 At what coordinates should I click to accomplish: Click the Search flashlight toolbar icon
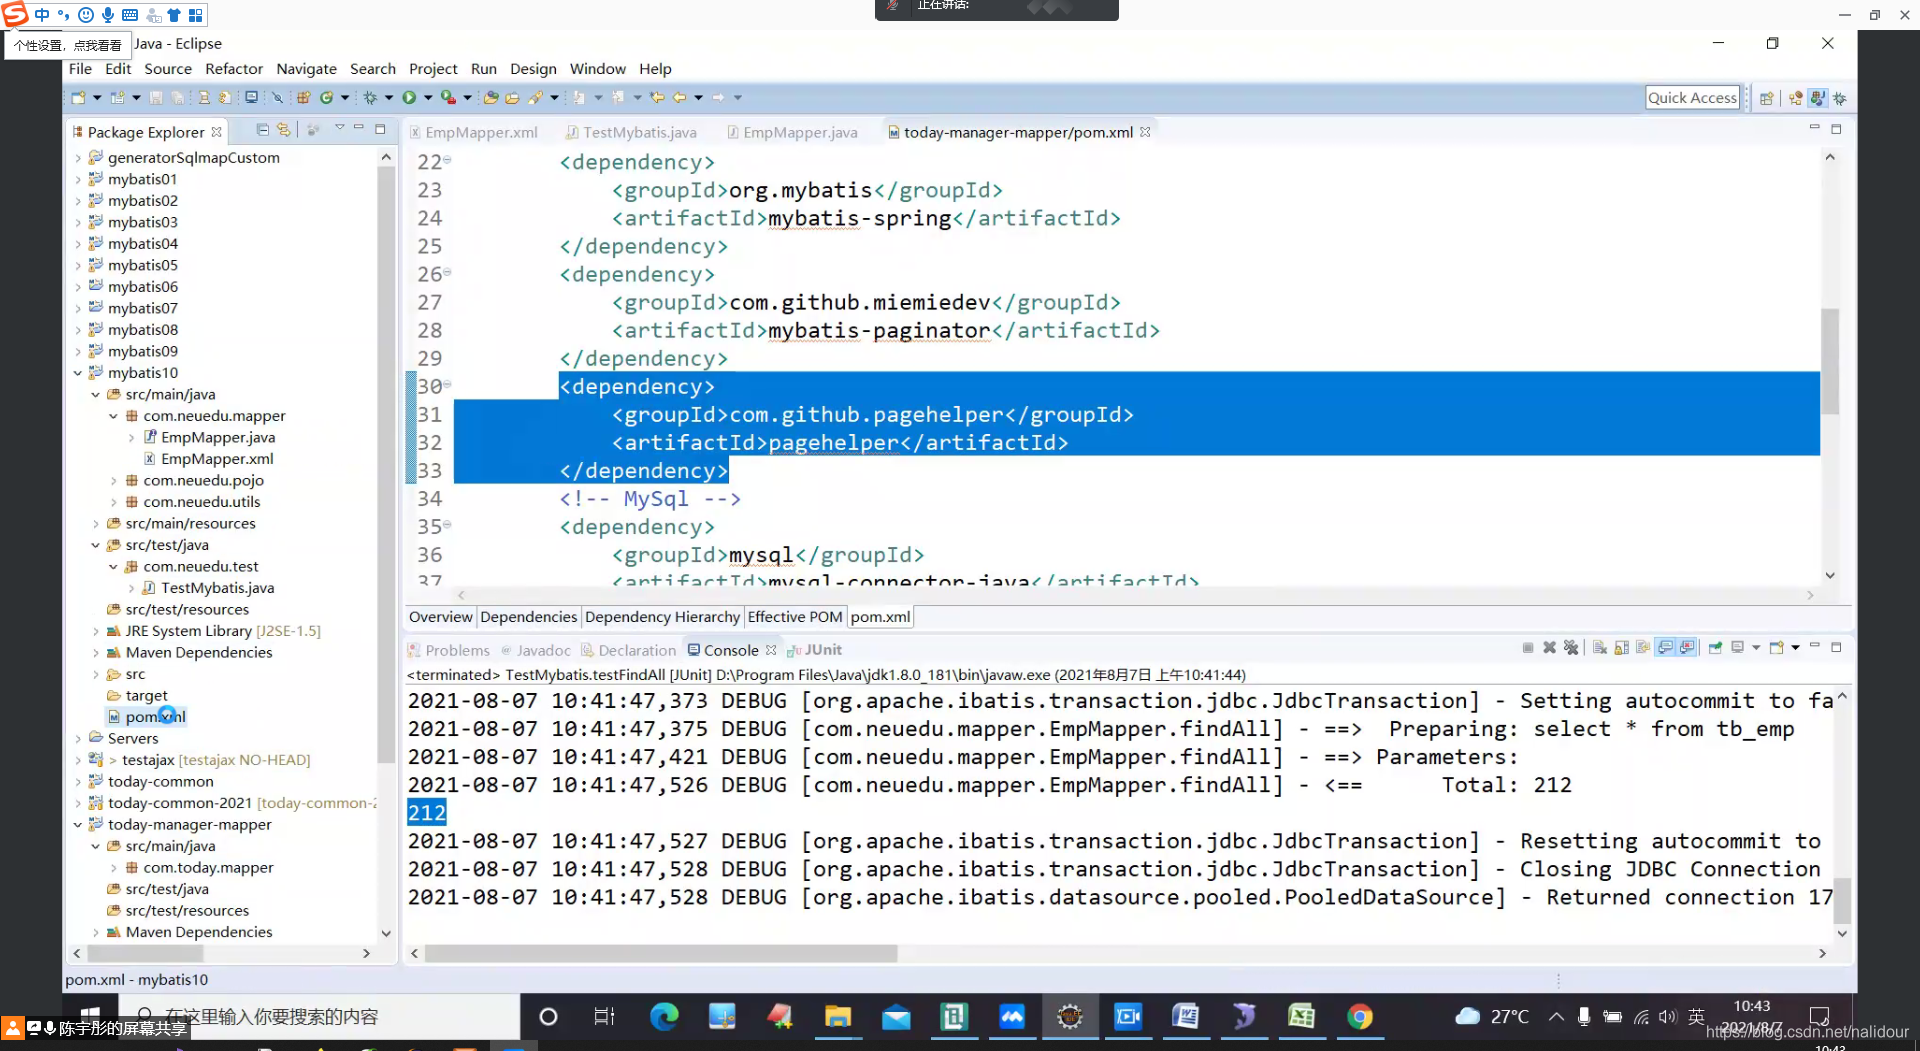pyautogui.click(x=536, y=97)
